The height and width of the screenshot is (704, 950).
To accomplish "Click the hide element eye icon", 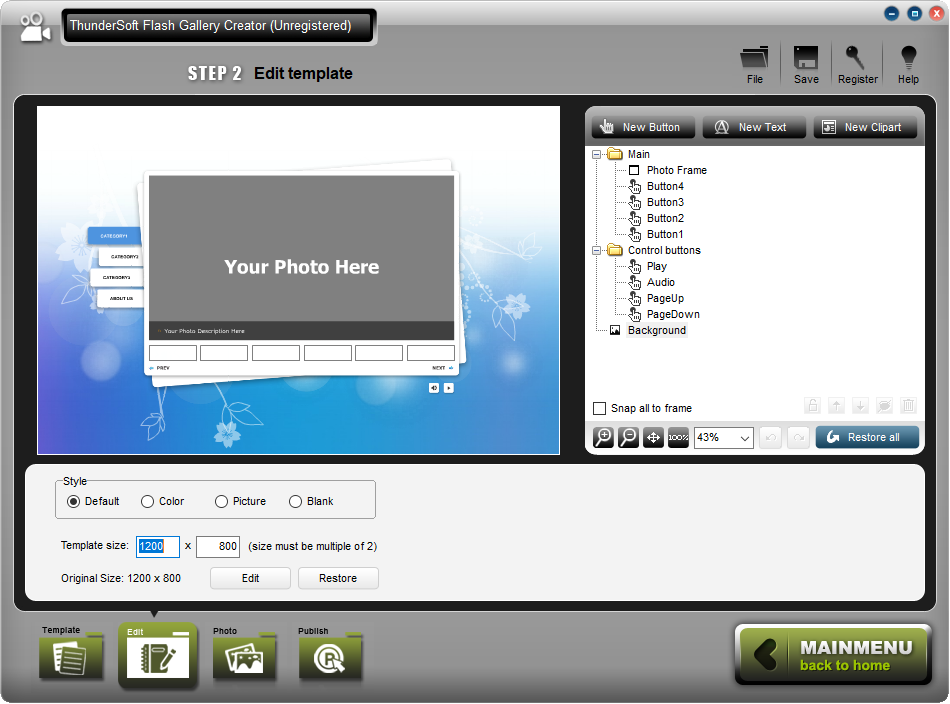I will 884,405.
